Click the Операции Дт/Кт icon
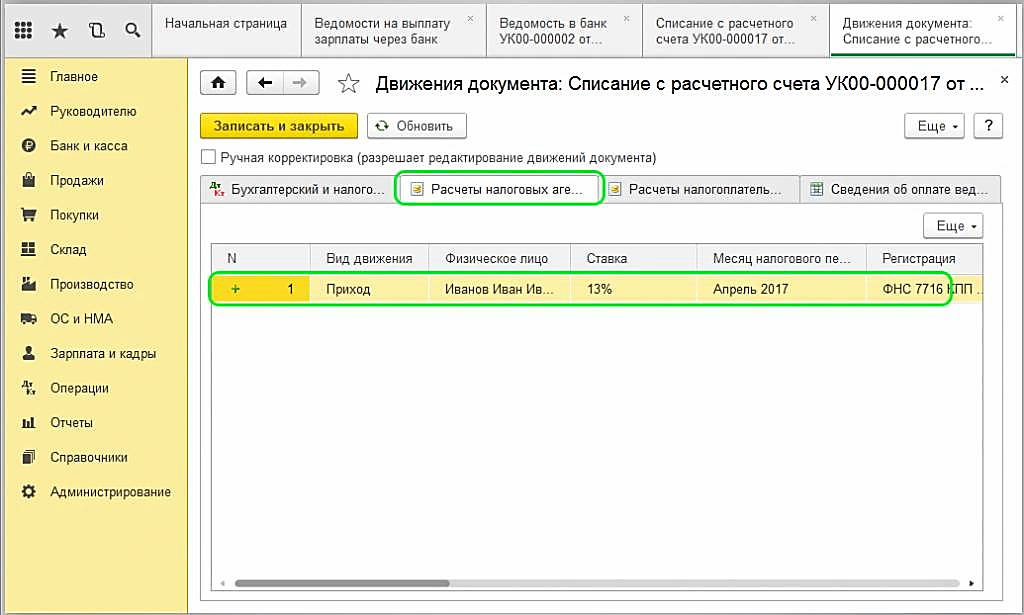The height and width of the screenshot is (615, 1024). pyautogui.click(x=29, y=388)
